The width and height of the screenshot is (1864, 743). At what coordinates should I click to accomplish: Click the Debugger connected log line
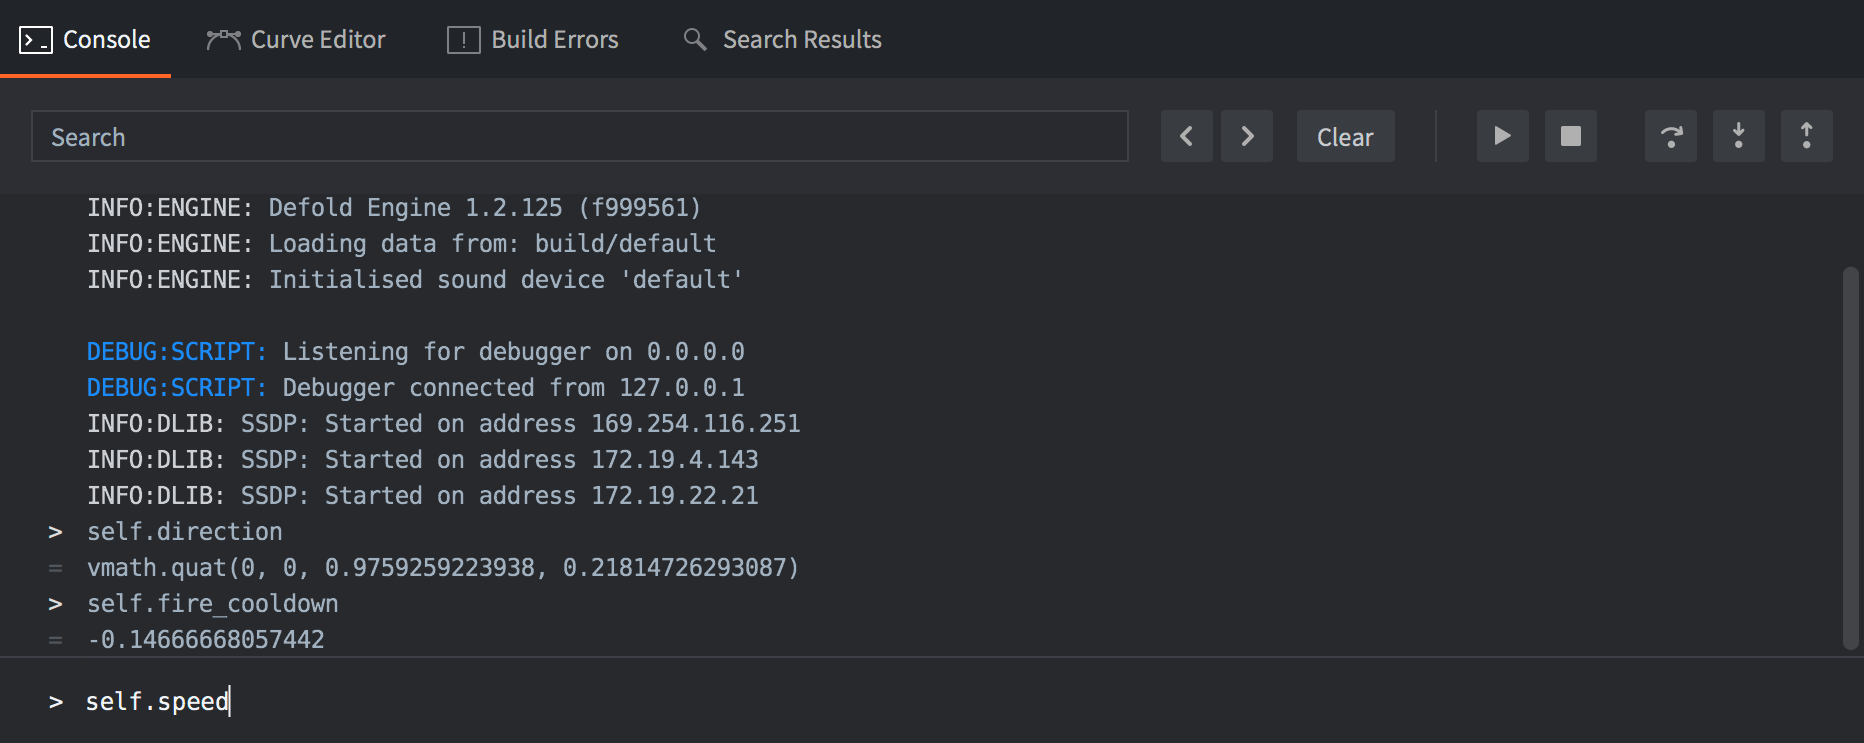[415, 388]
